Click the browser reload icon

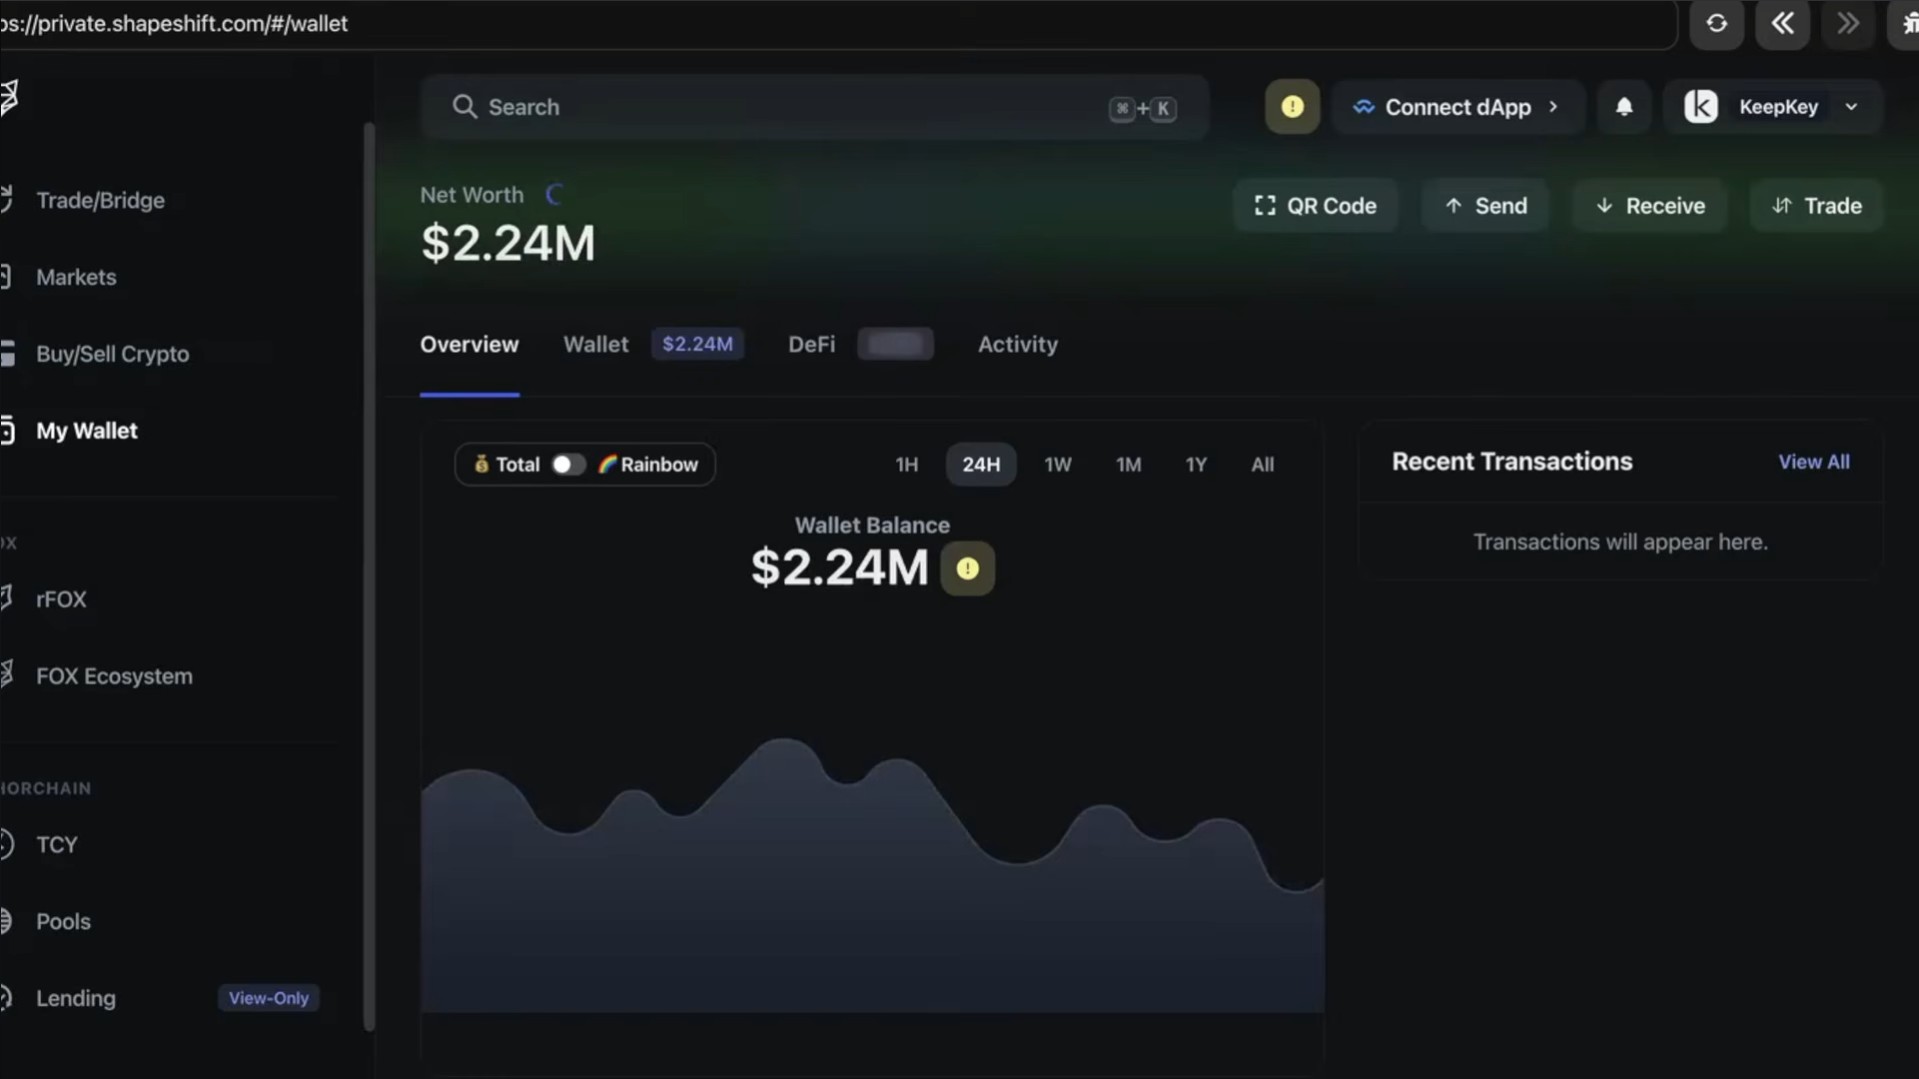[x=1716, y=24]
